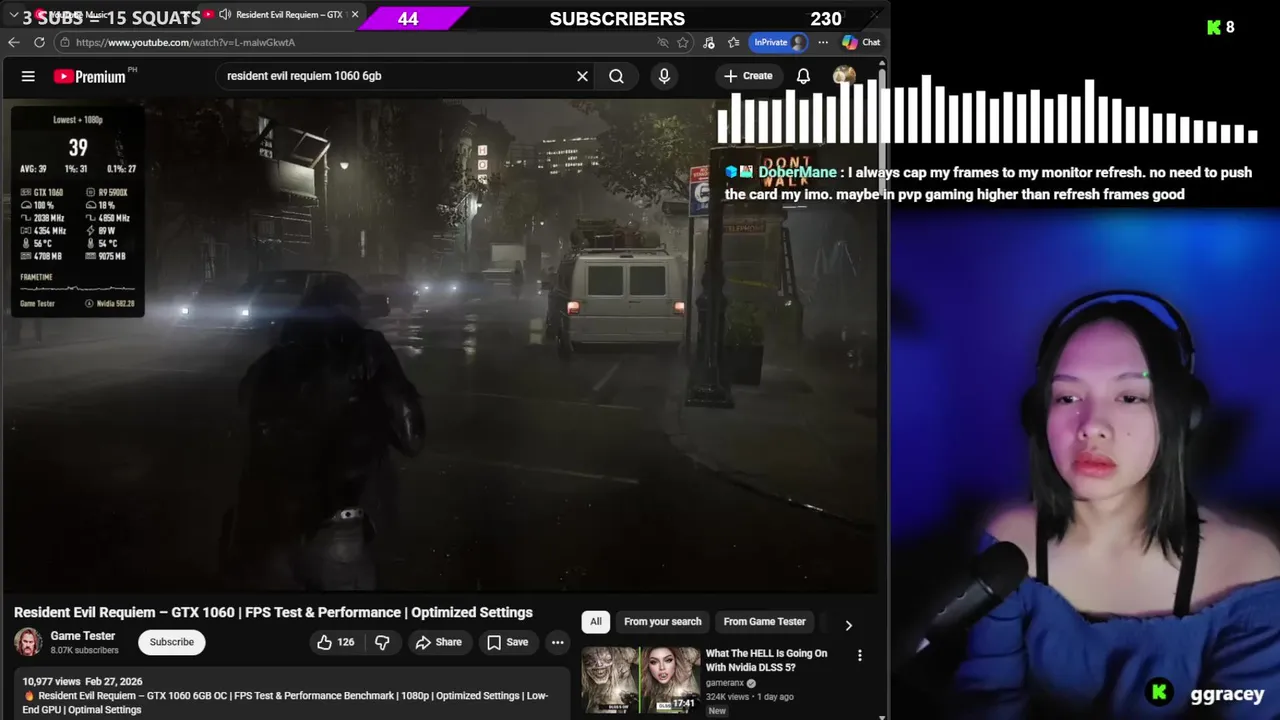
Task: Open tracking prevention eye icon in address bar
Action: click(662, 42)
